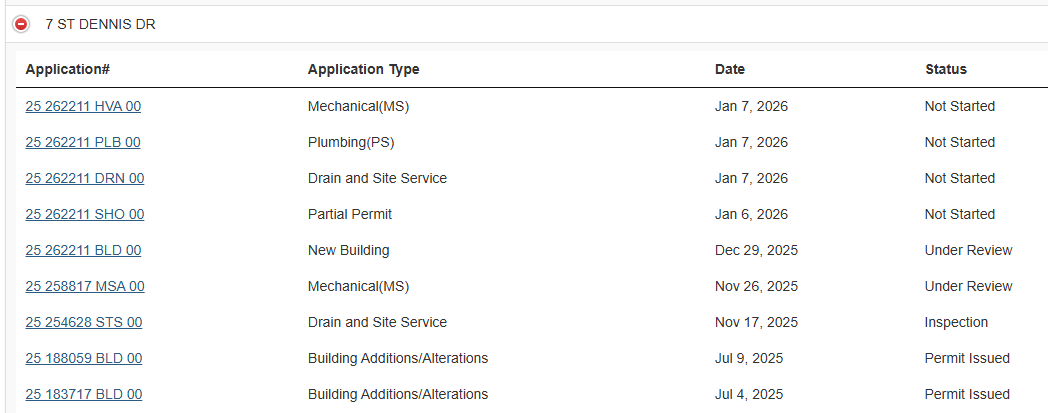Viewport: 1048px width, 413px height.
Task: Open application 25 262211 DRN 00
Action: (85, 178)
